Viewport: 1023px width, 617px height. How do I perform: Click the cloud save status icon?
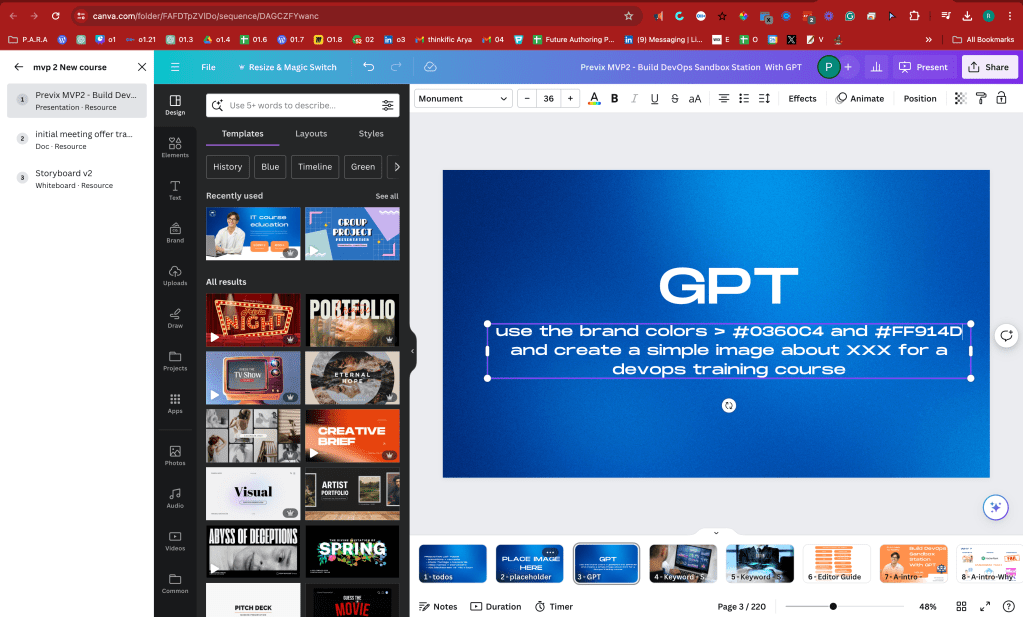(x=430, y=67)
